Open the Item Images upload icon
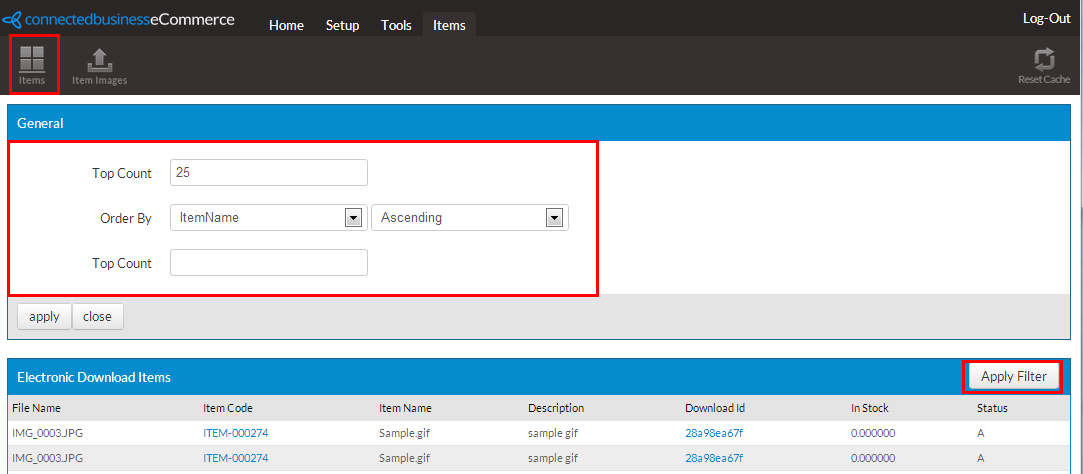 [99, 66]
